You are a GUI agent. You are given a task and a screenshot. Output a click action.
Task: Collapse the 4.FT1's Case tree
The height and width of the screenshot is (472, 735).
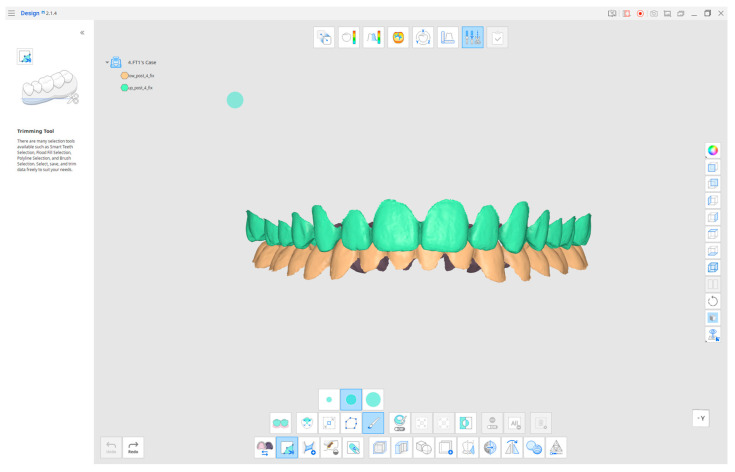click(107, 62)
